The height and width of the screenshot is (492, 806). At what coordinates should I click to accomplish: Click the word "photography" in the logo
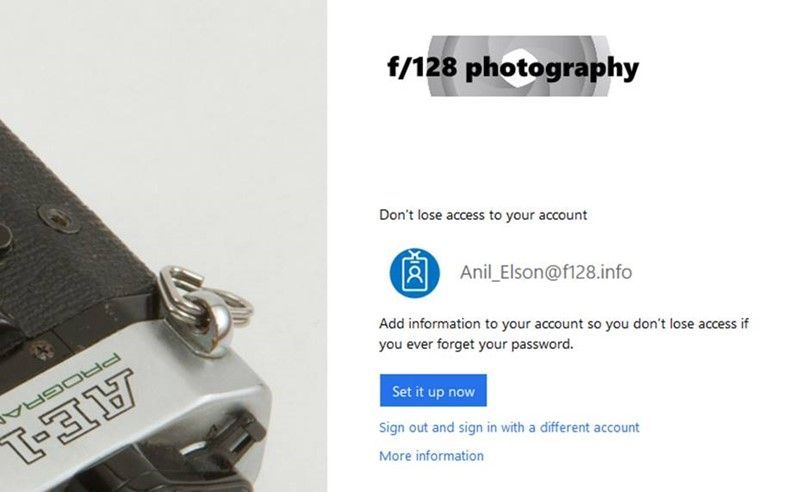tap(552, 69)
